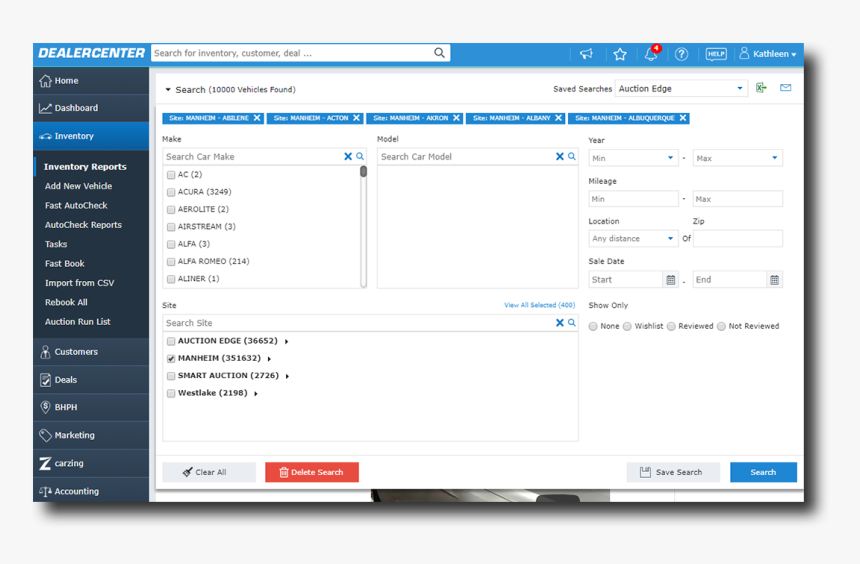Remove the MANHEIM - ABILENE site tag
The width and height of the screenshot is (860, 564).
[x=257, y=118]
